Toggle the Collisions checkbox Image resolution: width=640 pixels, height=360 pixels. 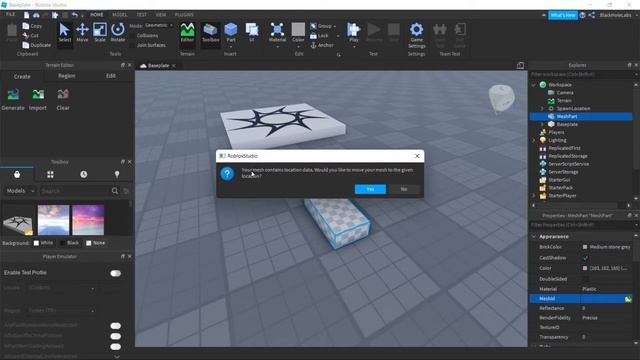pyautogui.click(x=132, y=36)
